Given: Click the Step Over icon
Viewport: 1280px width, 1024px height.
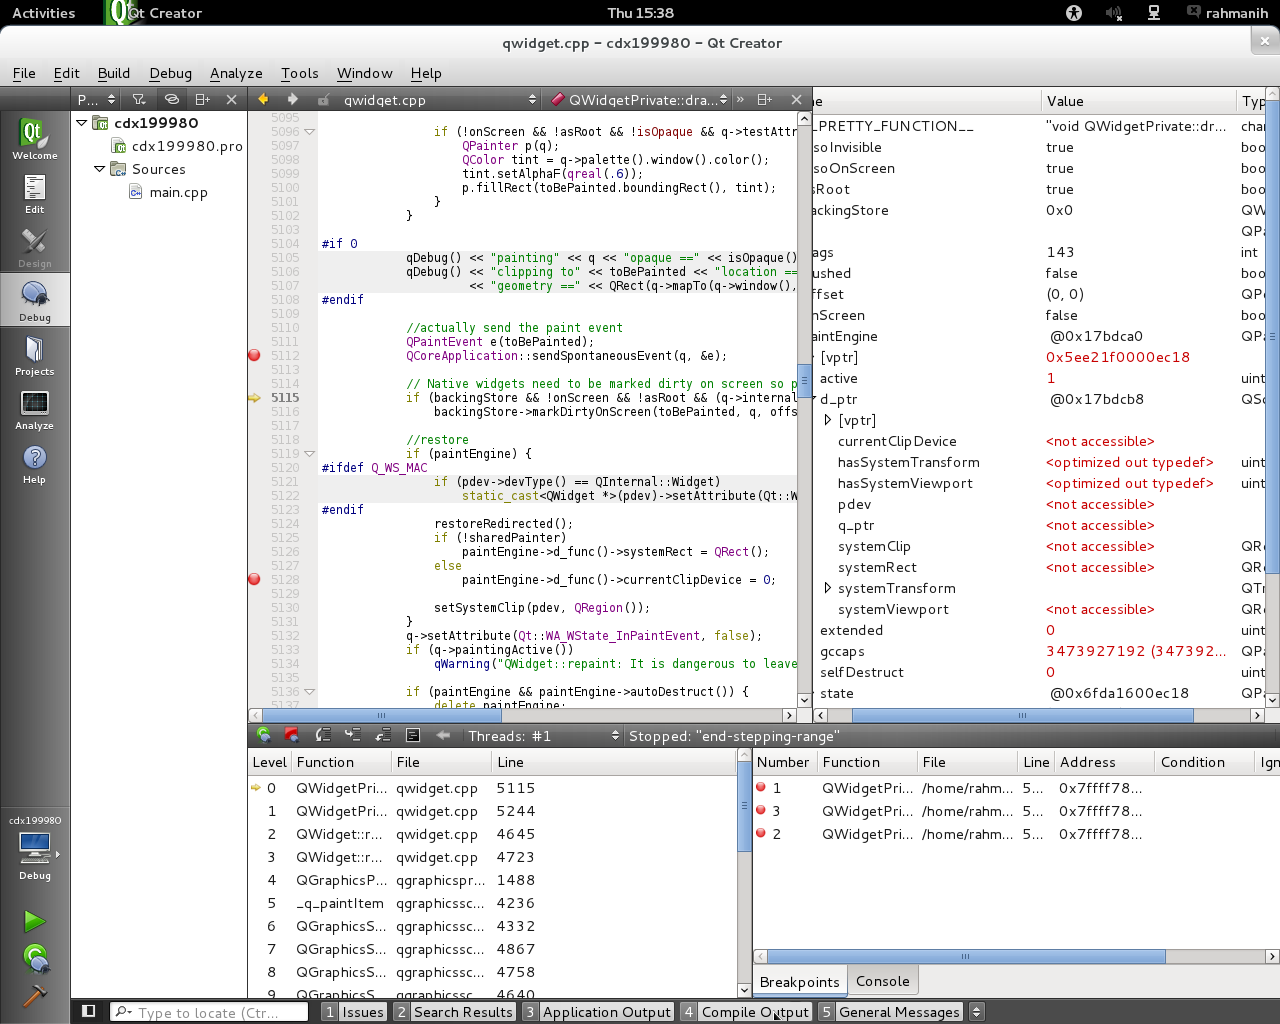Looking at the screenshot, I should tap(323, 735).
